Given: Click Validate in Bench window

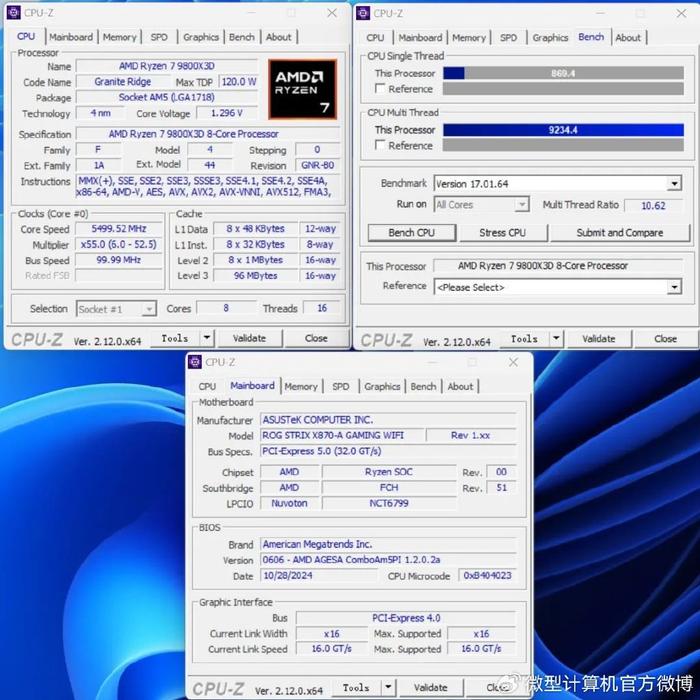Looking at the screenshot, I should [x=599, y=338].
